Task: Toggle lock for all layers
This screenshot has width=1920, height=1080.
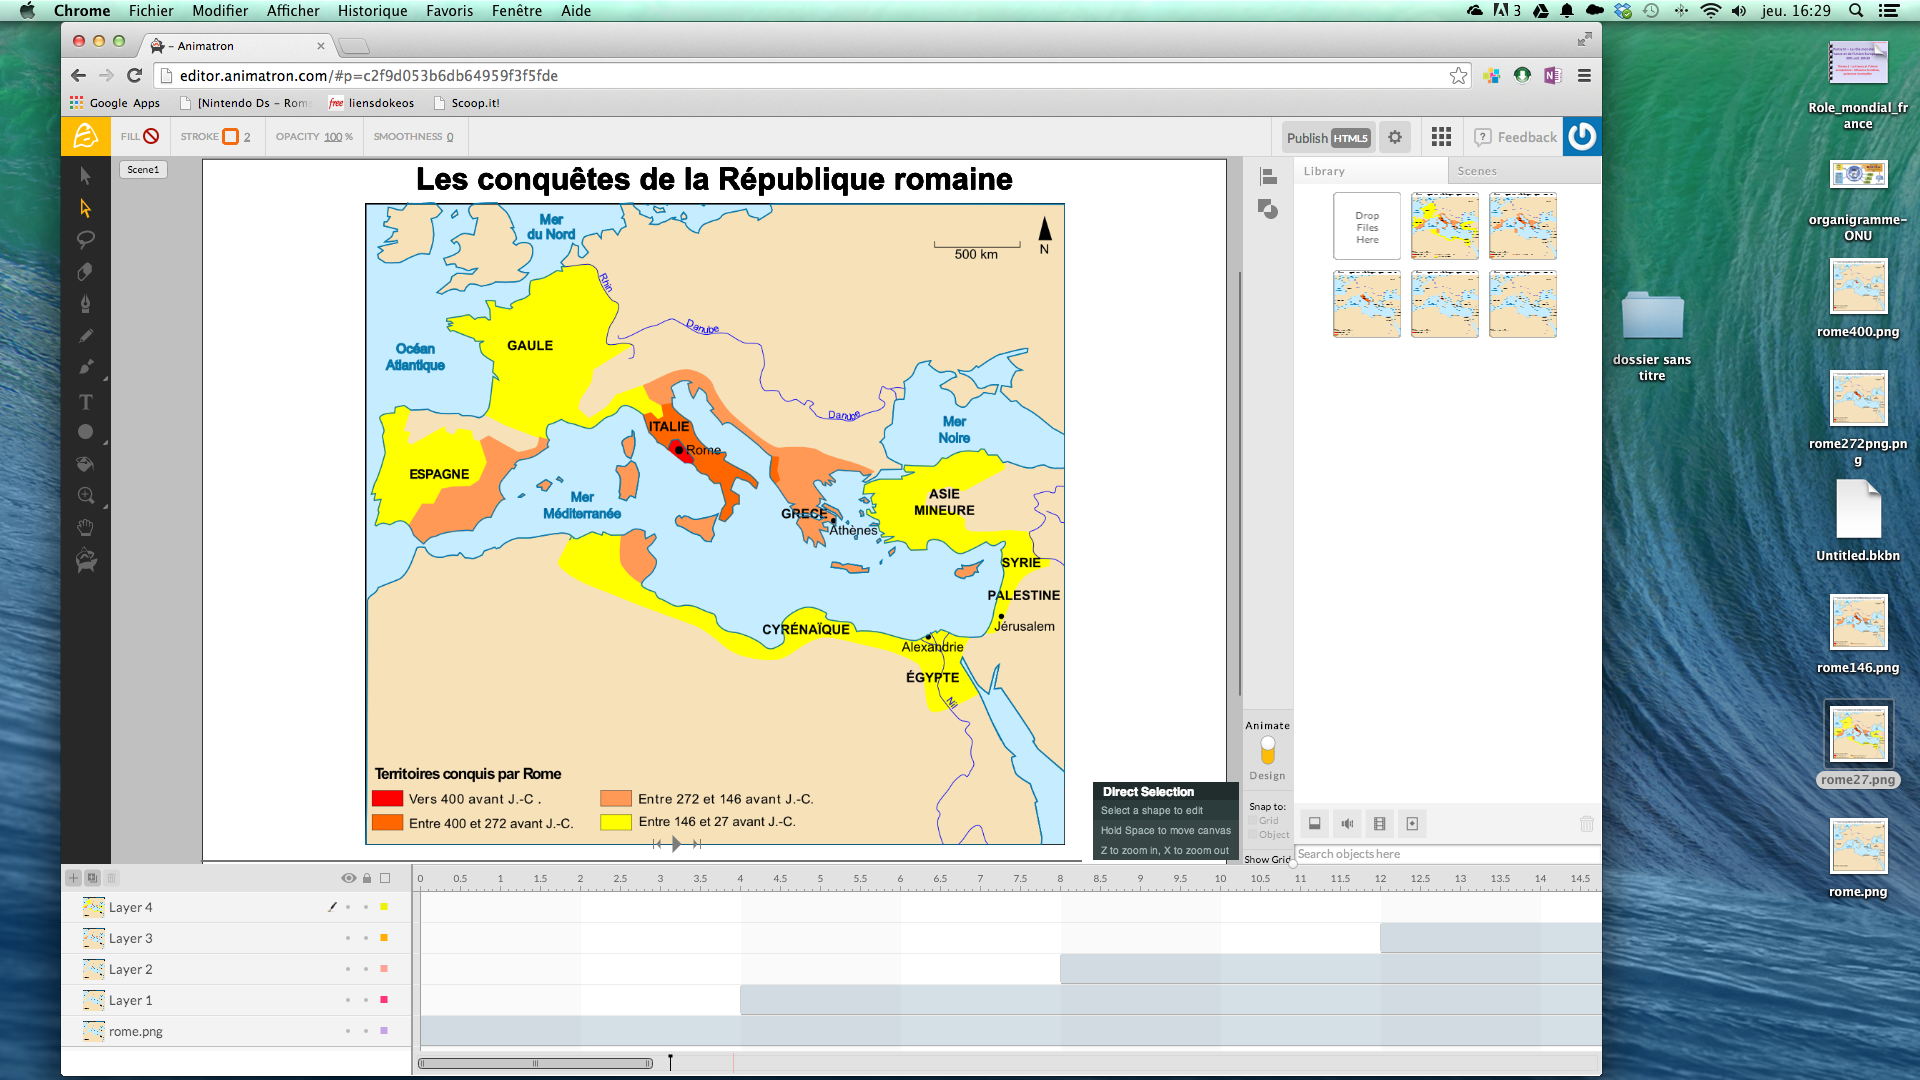Action: pos(367,878)
